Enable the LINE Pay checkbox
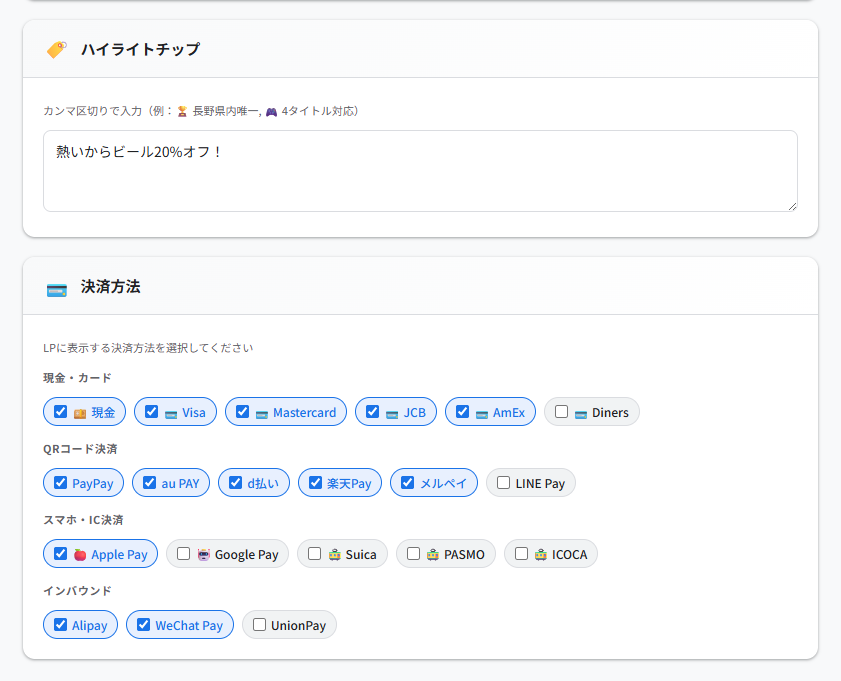The image size is (841, 681). pyautogui.click(x=503, y=483)
